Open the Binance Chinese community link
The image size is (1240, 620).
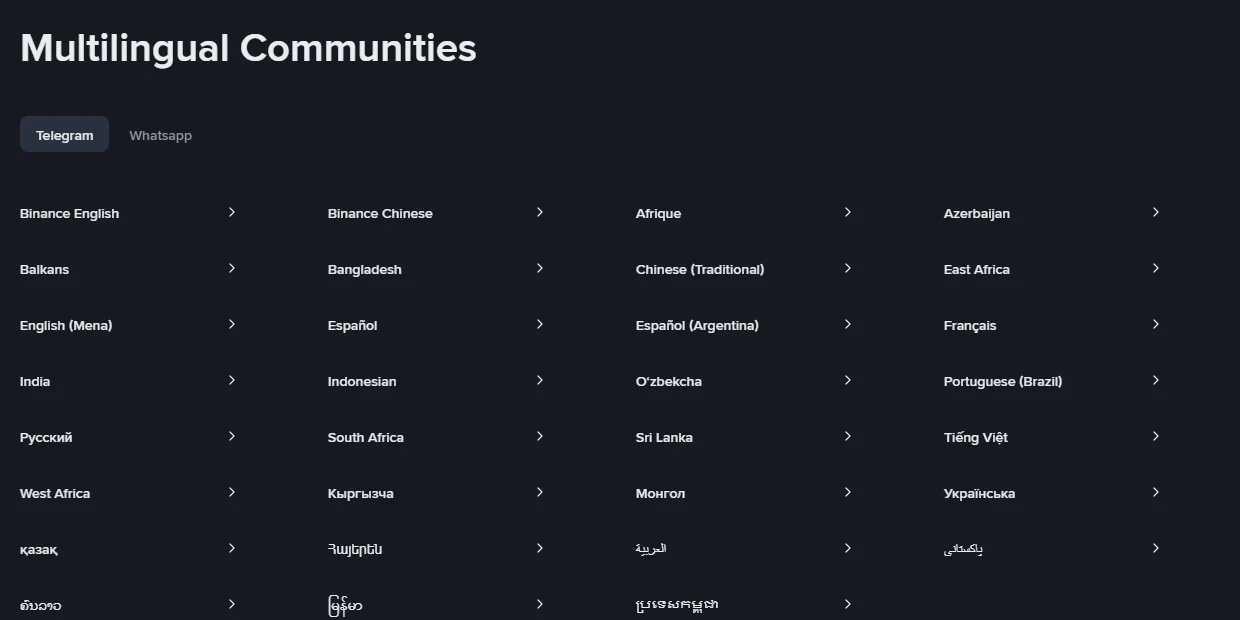pyautogui.click(x=380, y=213)
